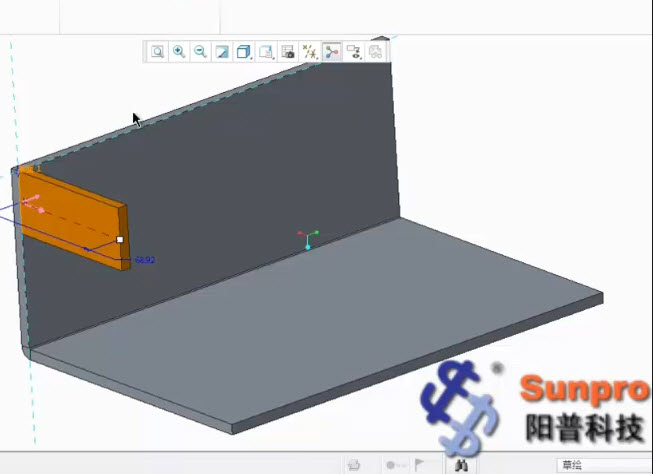653x474 pixels.
Task: Open the Display Style cube menu
Action: (244, 52)
